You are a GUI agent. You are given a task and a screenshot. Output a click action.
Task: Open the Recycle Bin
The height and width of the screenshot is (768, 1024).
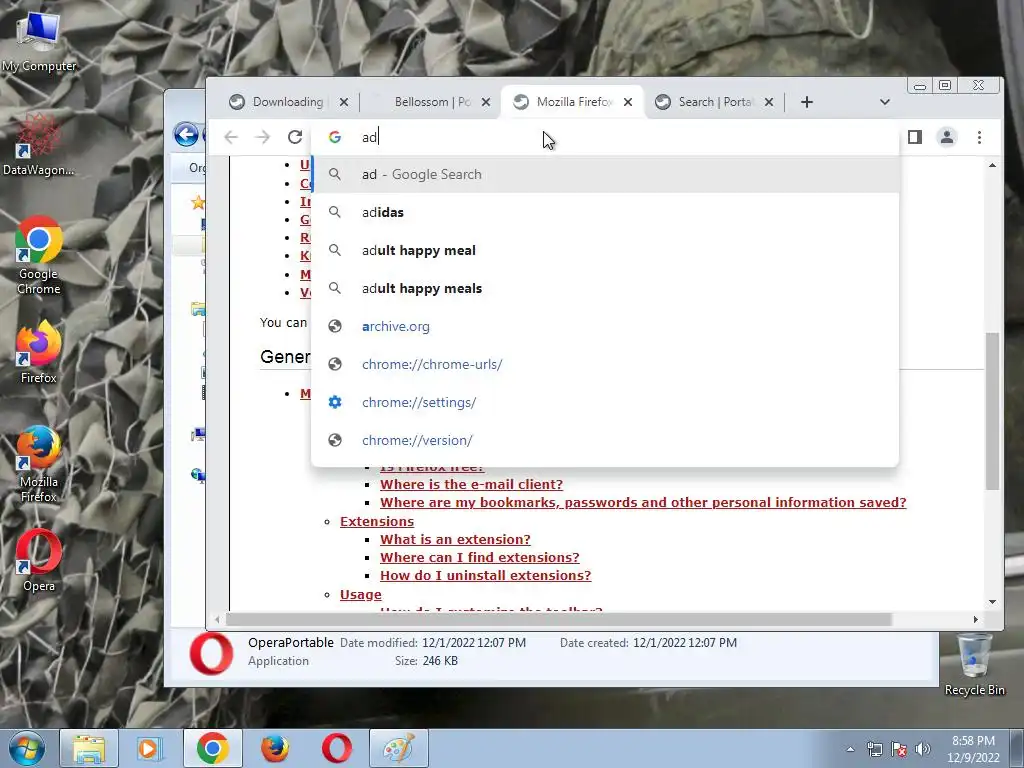click(x=974, y=664)
